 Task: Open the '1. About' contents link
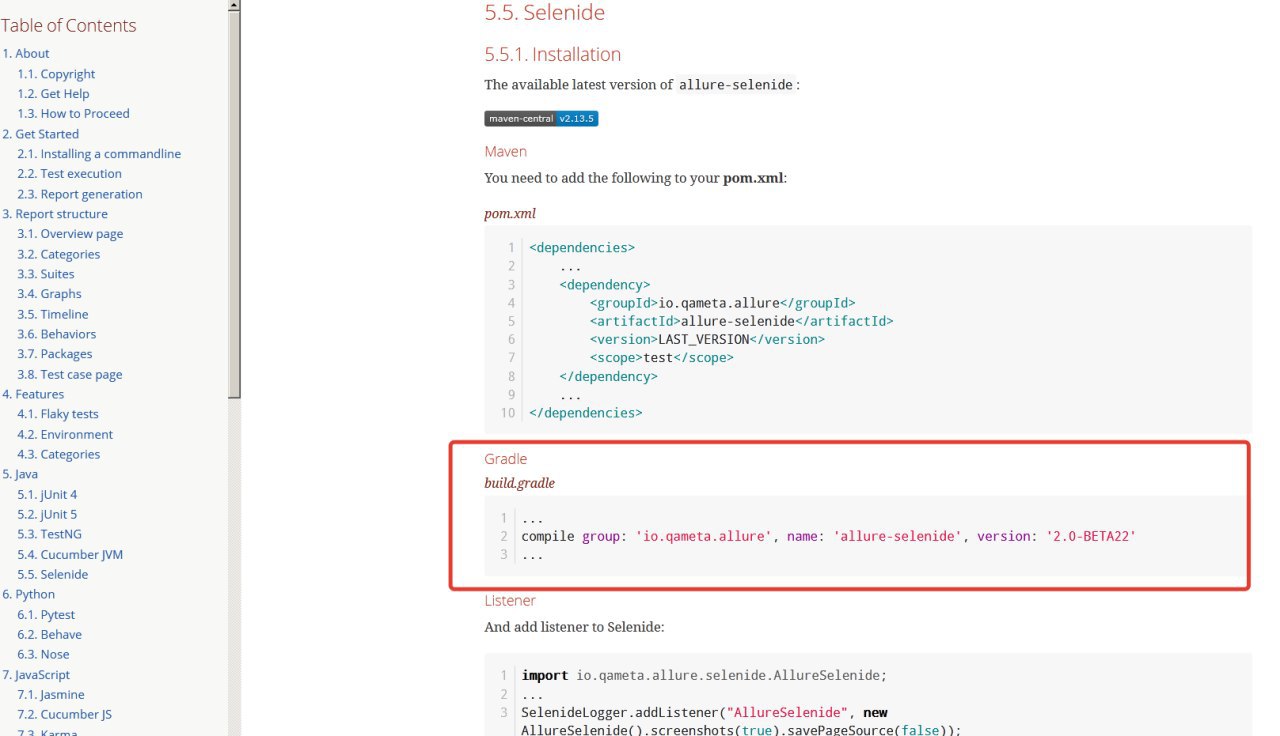pos(26,54)
